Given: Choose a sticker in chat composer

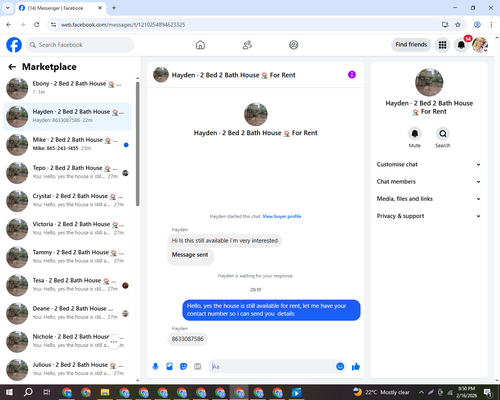Looking at the screenshot, I should pos(183,367).
